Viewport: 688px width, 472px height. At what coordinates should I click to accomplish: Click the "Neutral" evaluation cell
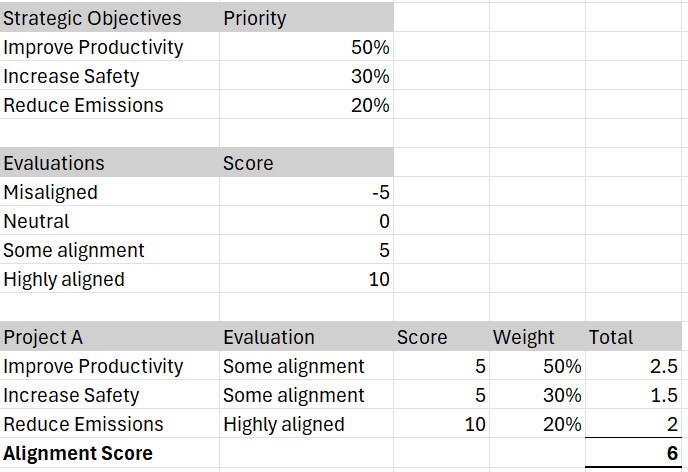pyautogui.click(x=37, y=221)
